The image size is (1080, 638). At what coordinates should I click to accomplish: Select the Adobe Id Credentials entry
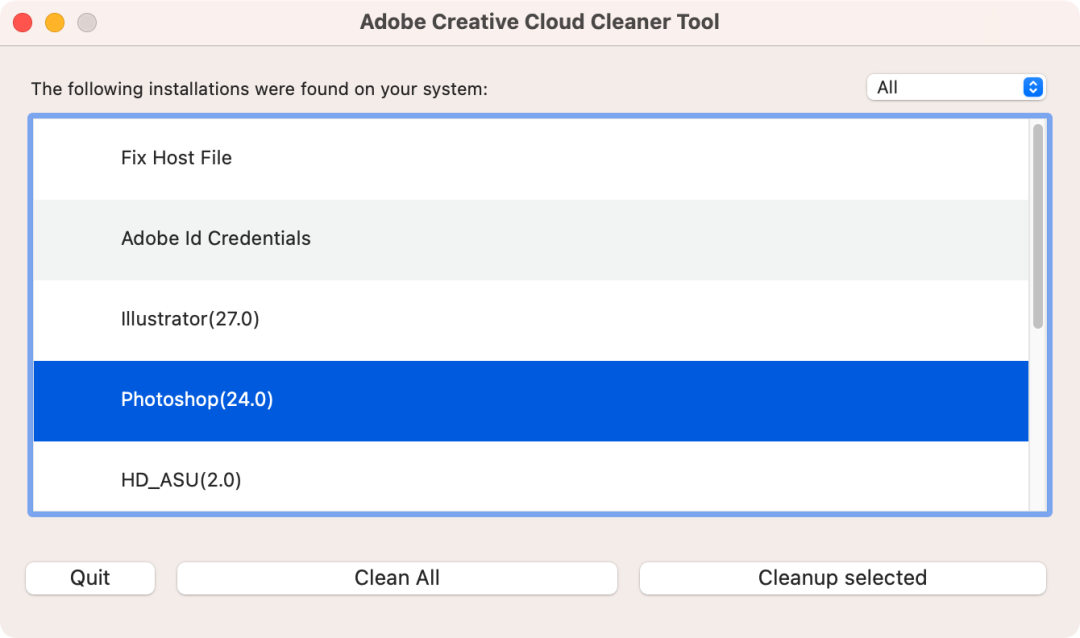(x=531, y=240)
